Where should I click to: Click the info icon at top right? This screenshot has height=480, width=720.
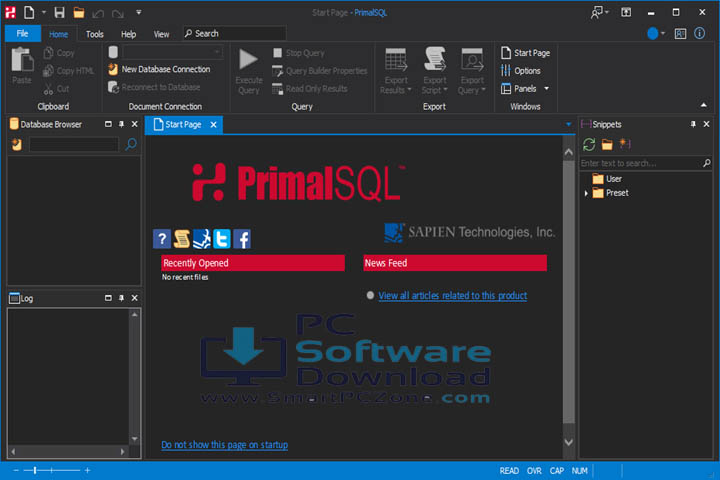point(699,33)
